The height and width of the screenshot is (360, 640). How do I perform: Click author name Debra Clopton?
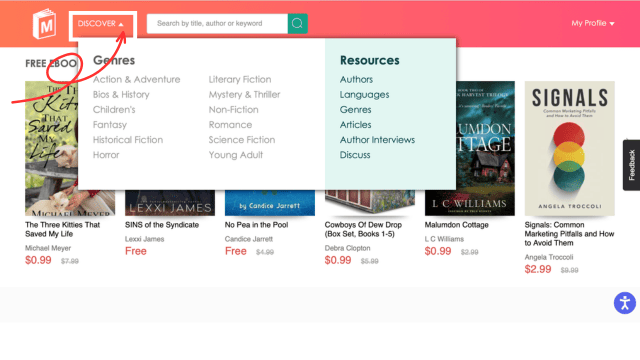point(347,248)
